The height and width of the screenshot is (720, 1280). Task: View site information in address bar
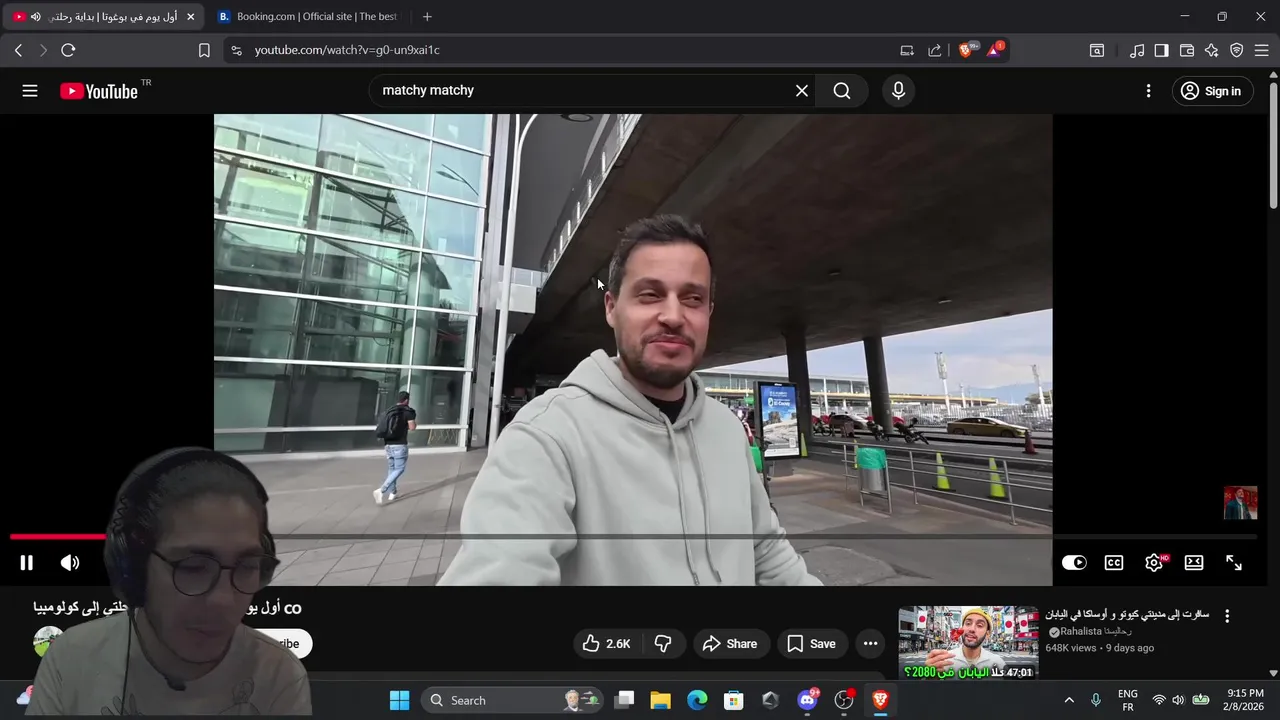236,50
